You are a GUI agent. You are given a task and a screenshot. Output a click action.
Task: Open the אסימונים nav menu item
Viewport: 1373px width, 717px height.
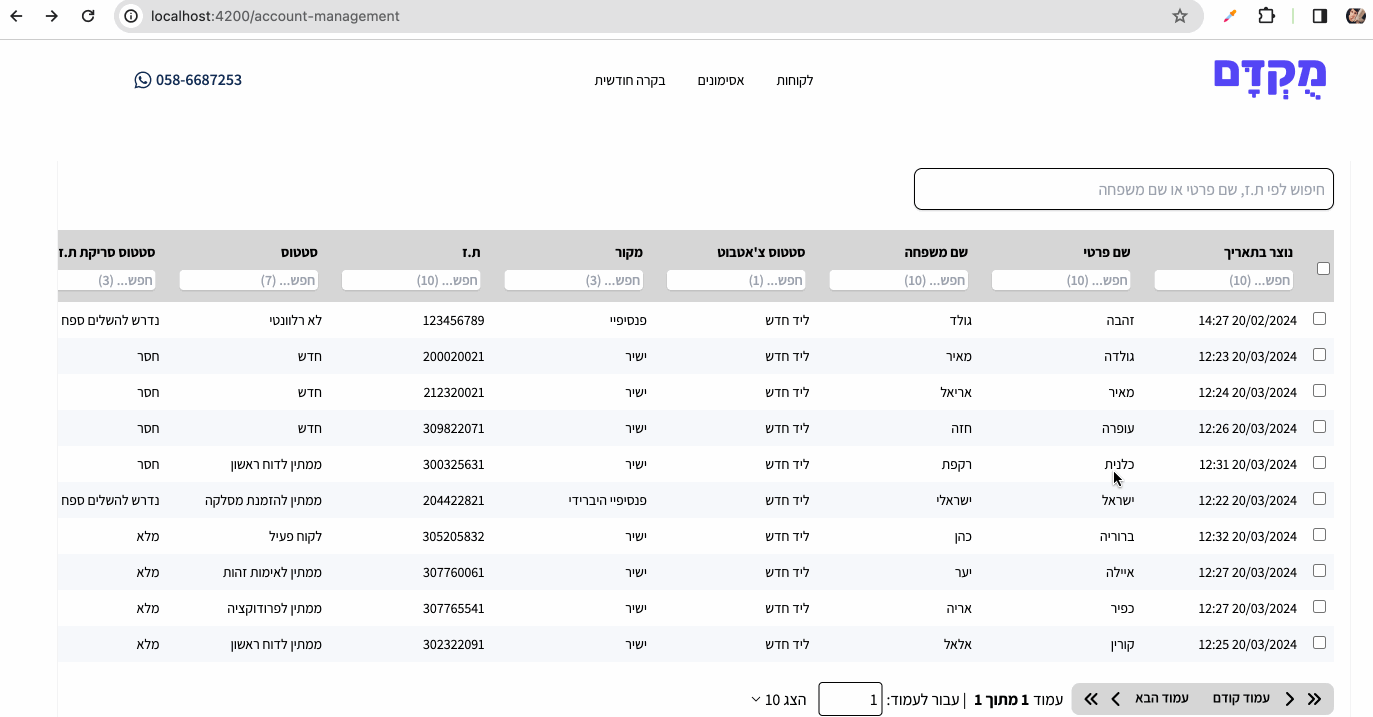721,80
